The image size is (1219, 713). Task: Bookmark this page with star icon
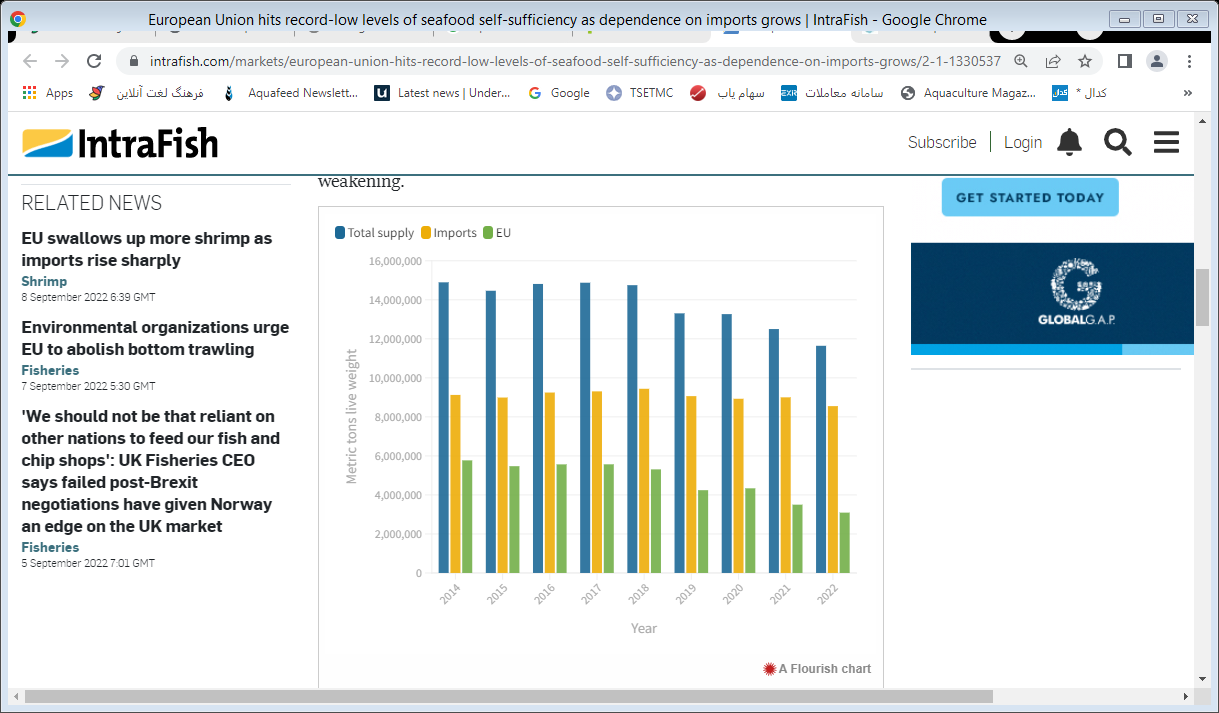1085,61
